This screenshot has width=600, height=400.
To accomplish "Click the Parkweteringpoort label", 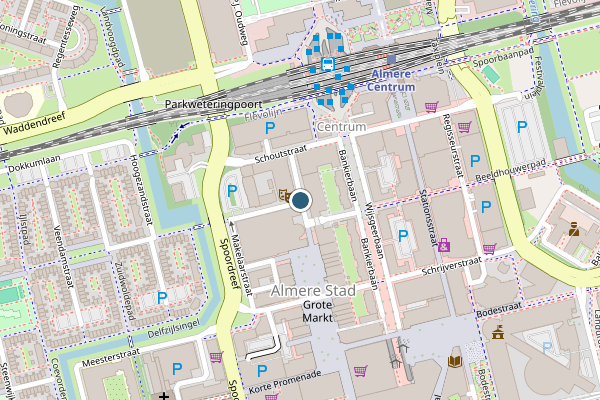I will pyautogui.click(x=214, y=104).
